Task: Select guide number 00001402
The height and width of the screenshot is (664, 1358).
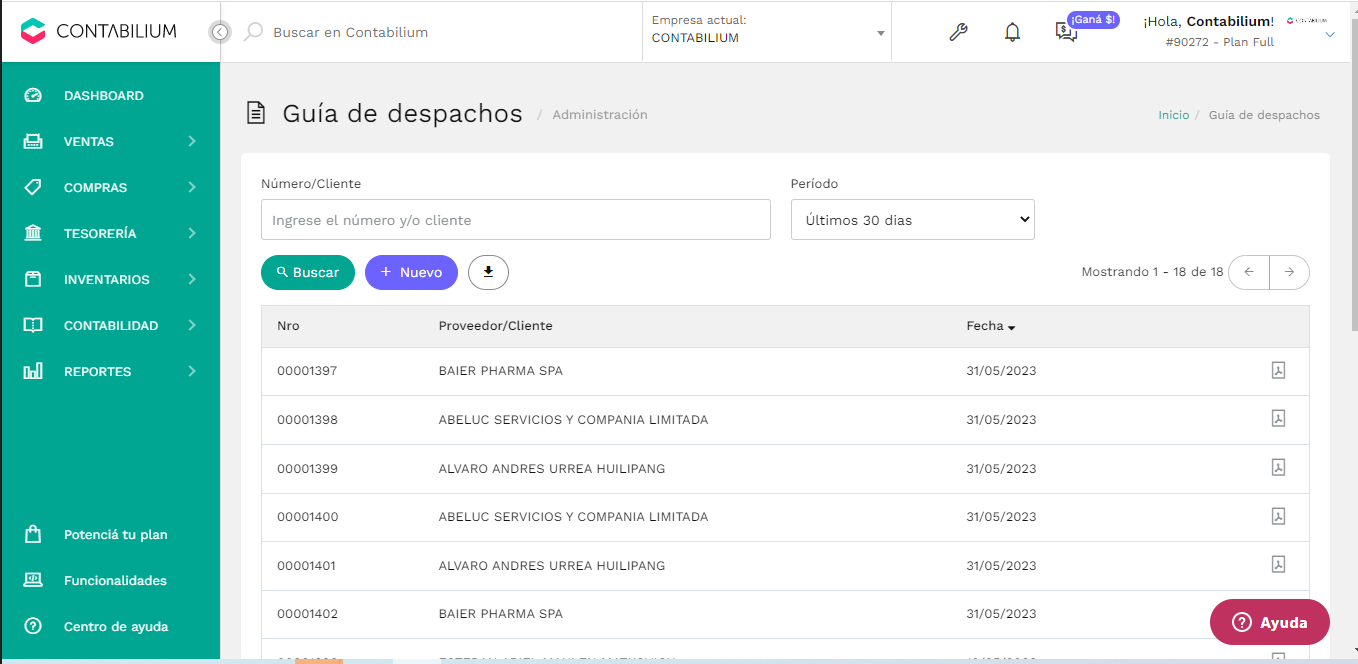Action: pos(307,614)
